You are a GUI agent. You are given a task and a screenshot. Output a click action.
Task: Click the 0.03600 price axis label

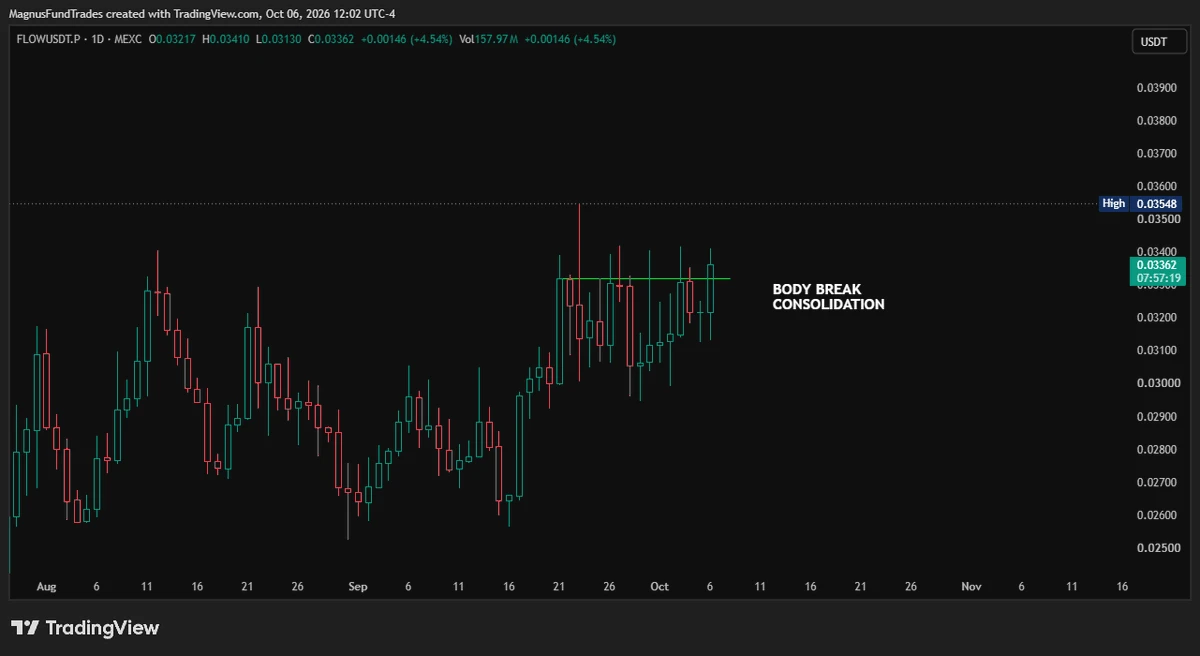(x=1155, y=187)
